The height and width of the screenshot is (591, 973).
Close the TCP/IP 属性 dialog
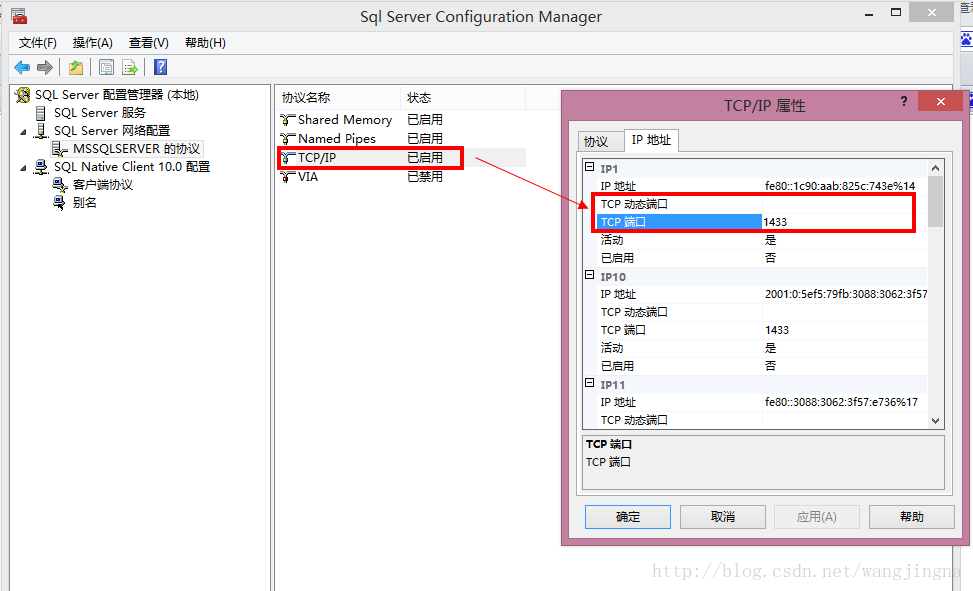click(941, 101)
